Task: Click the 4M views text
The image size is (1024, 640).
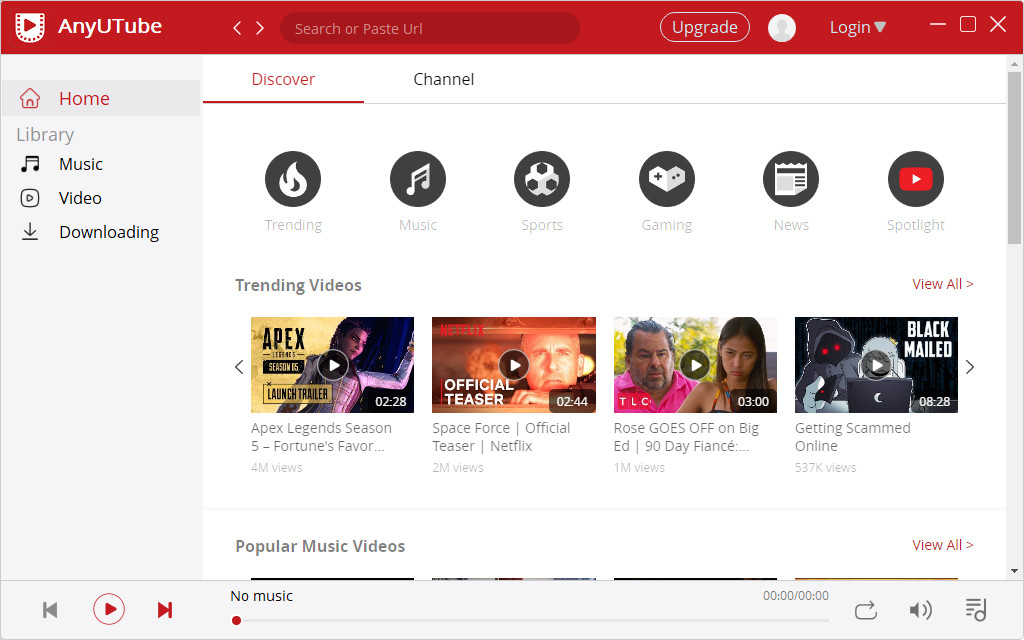Action: (276, 468)
